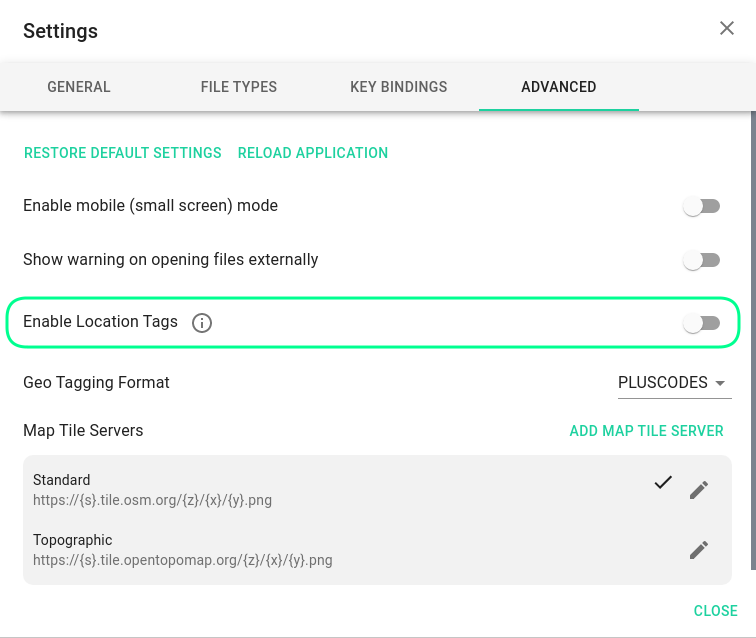This screenshot has height=638, width=756.
Task: Click the Close button at bottom
Action: [716, 611]
